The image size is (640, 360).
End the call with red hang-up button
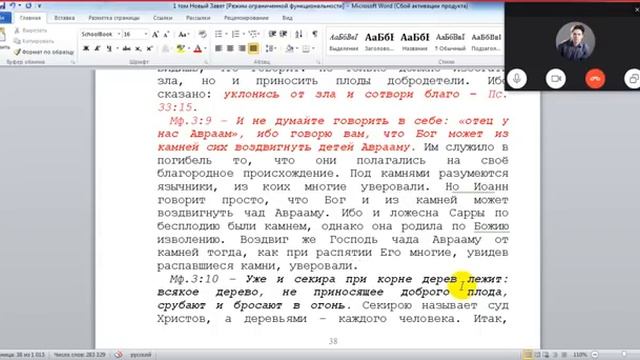pos(595,78)
